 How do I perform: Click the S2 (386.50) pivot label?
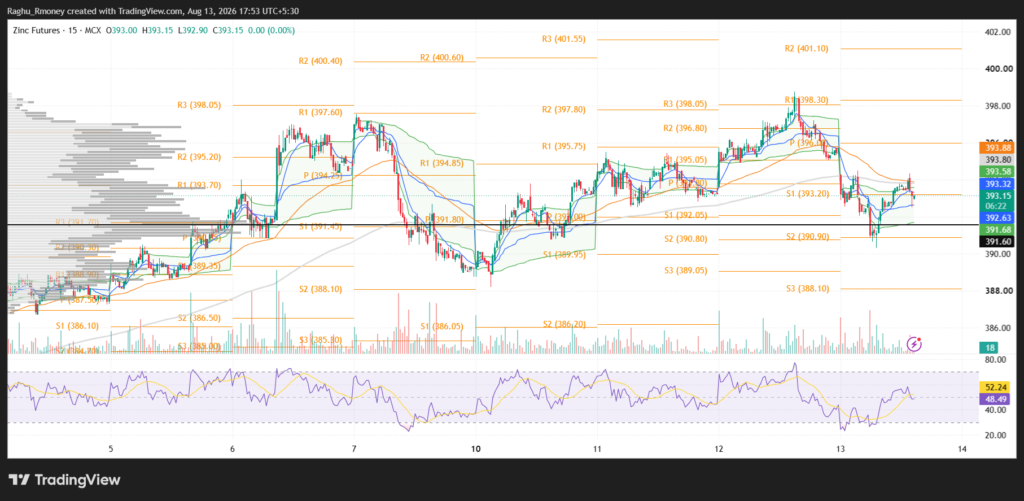(x=199, y=318)
